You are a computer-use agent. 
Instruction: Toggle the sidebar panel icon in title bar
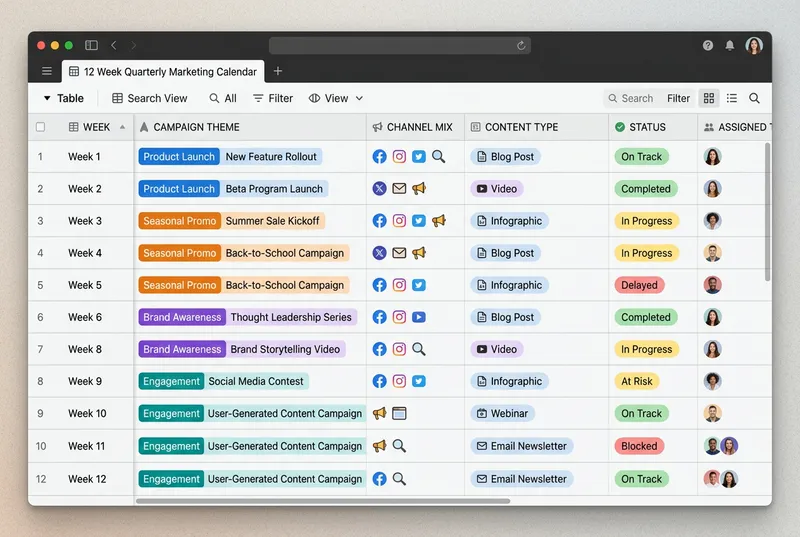coord(91,45)
